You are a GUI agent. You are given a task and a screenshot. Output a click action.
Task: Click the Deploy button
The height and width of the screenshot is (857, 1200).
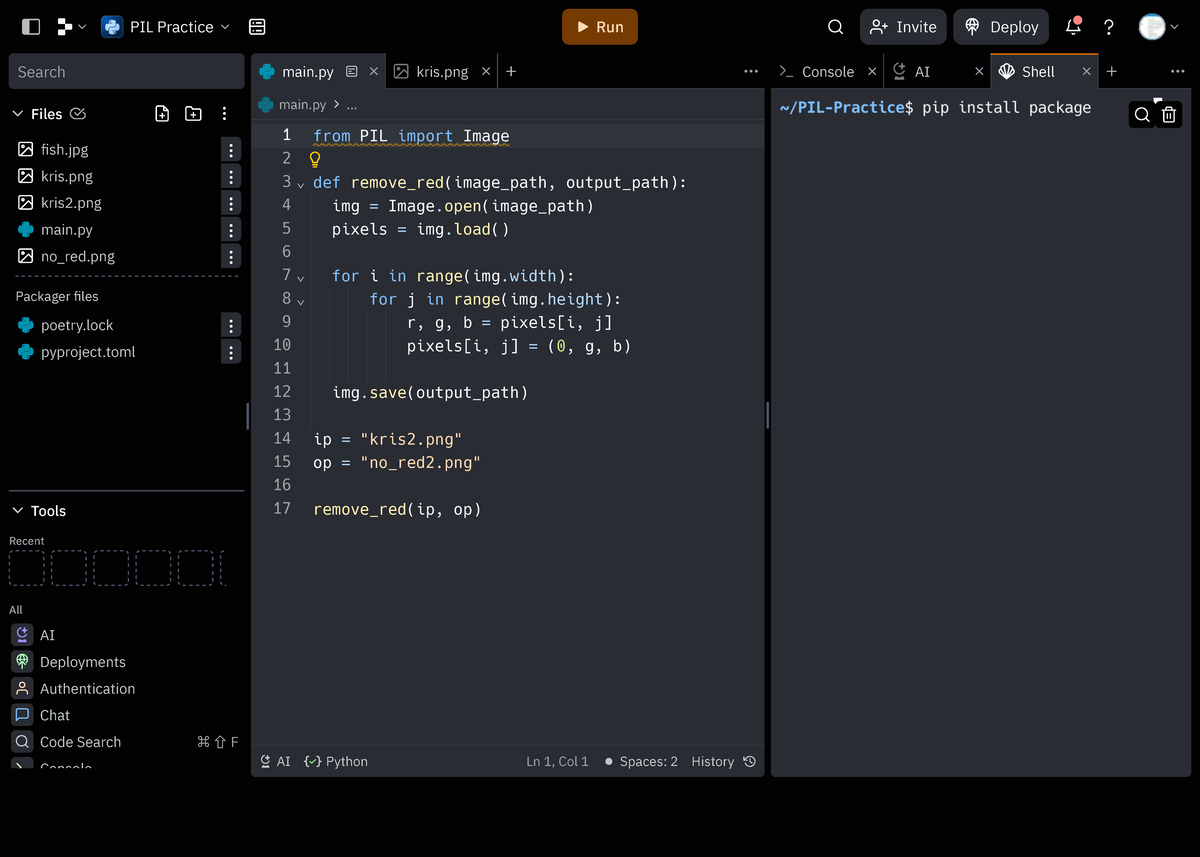coord(1001,27)
